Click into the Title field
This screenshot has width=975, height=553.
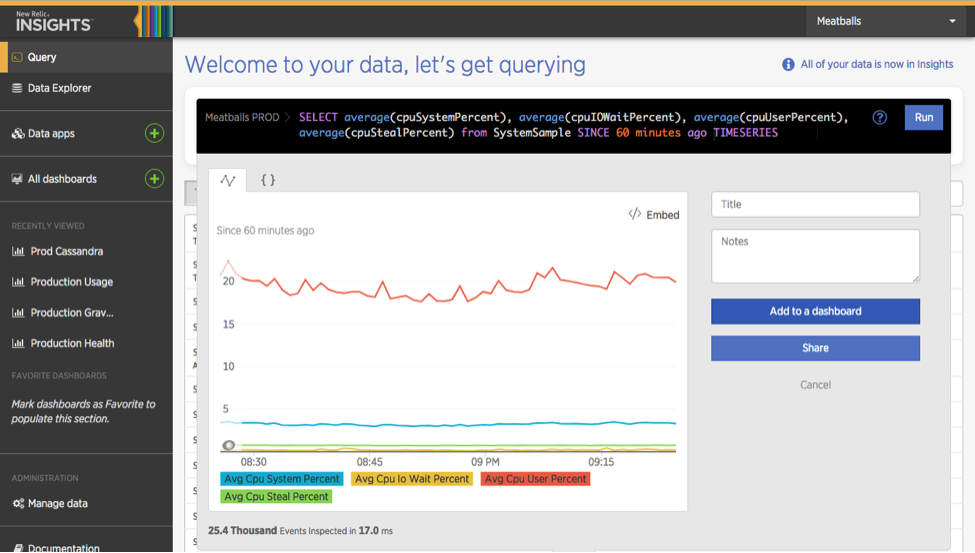pyautogui.click(x=815, y=204)
